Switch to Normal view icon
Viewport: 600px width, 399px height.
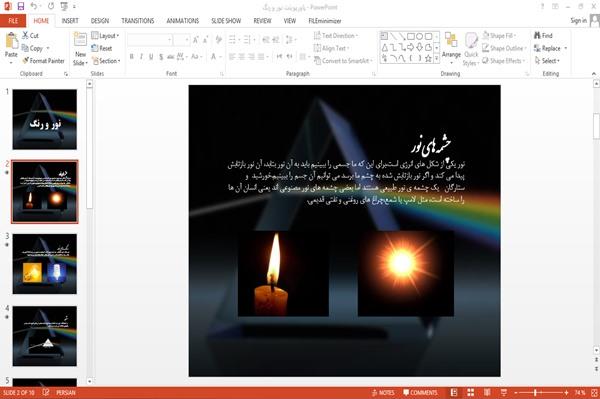coord(454,392)
